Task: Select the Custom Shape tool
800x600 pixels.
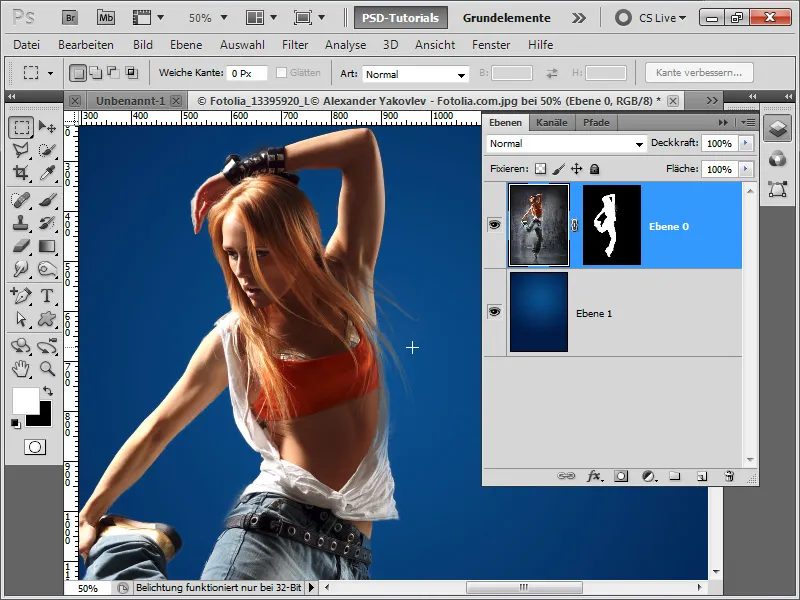Action: pyautogui.click(x=47, y=319)
